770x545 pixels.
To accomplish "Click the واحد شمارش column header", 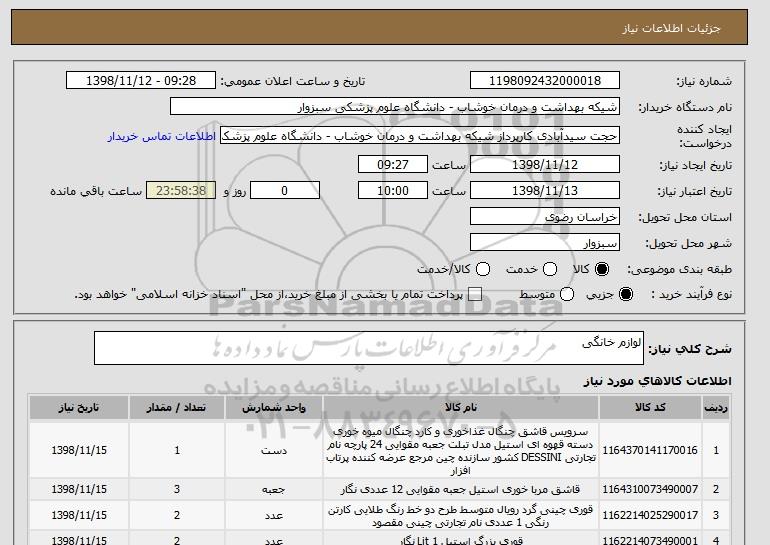I will [274, 408].
